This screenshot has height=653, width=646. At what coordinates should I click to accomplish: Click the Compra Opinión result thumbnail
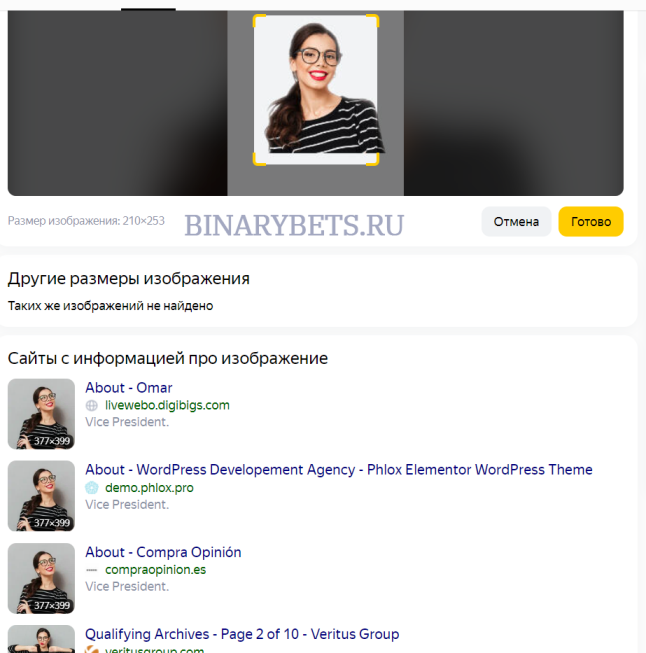tap(41, 578)
